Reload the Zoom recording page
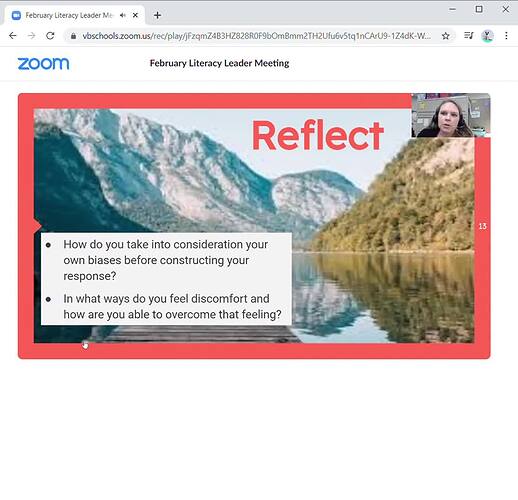This screenshot has height=500, width=518. click(50, 36)
